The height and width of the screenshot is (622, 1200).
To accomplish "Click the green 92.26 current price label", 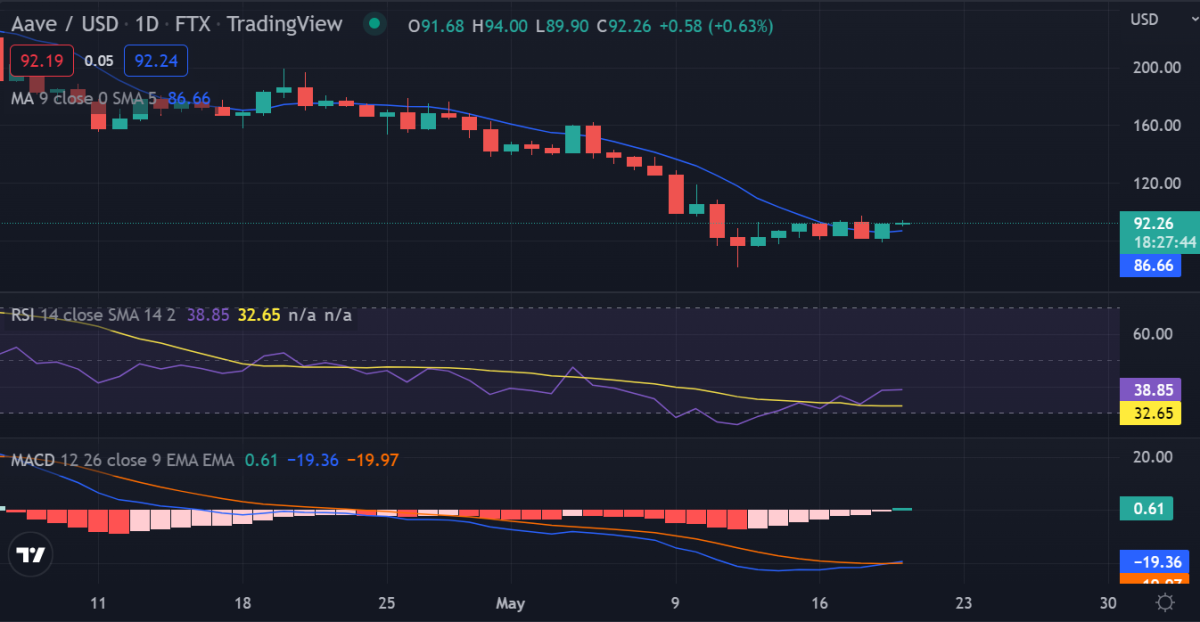I will click(x=1152, y=222).
